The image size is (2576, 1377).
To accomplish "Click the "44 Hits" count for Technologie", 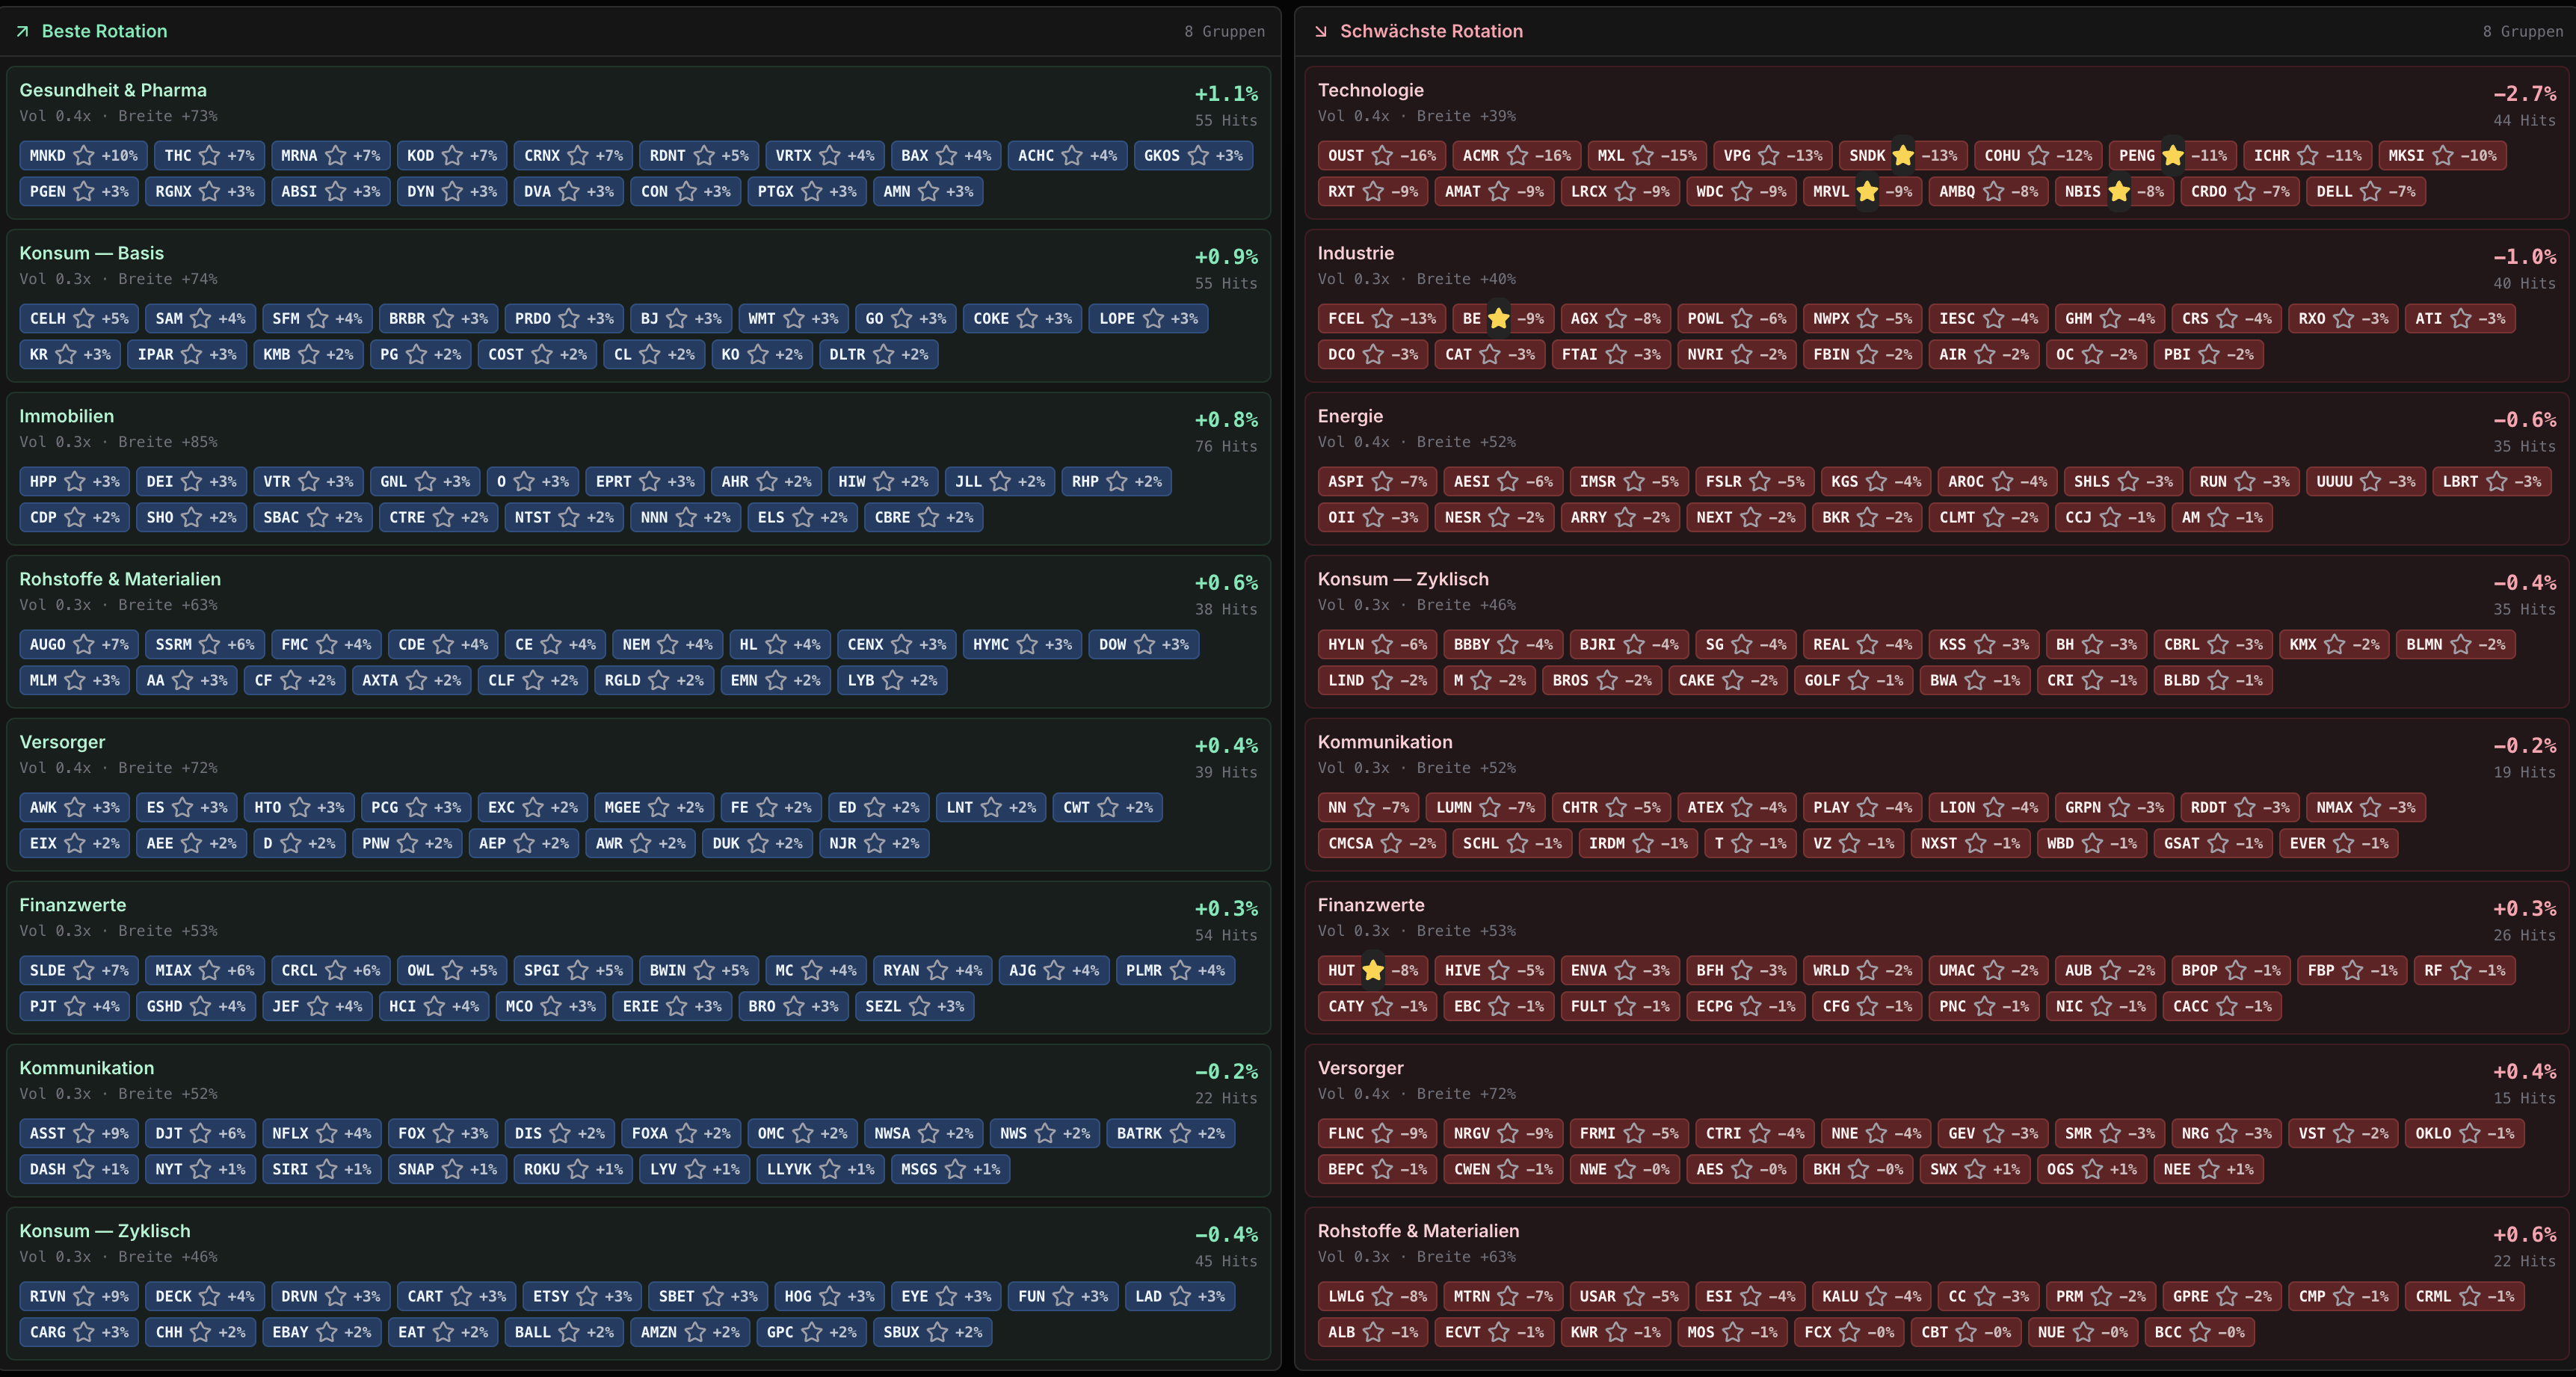I will [2524, 120].
